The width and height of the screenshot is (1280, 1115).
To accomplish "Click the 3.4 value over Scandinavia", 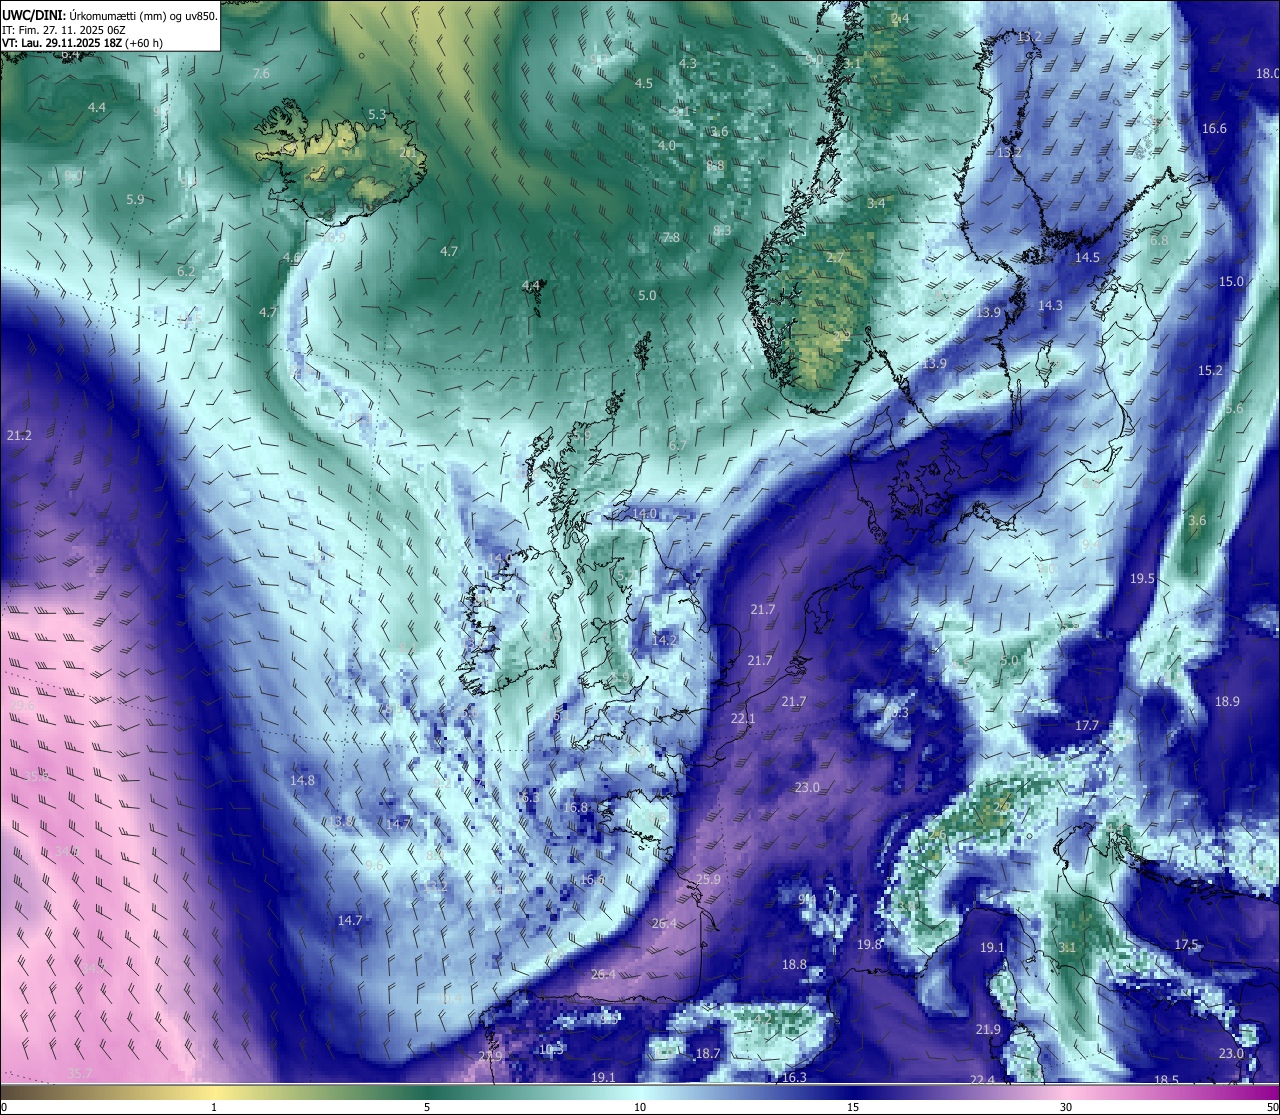I will [876, 203].
